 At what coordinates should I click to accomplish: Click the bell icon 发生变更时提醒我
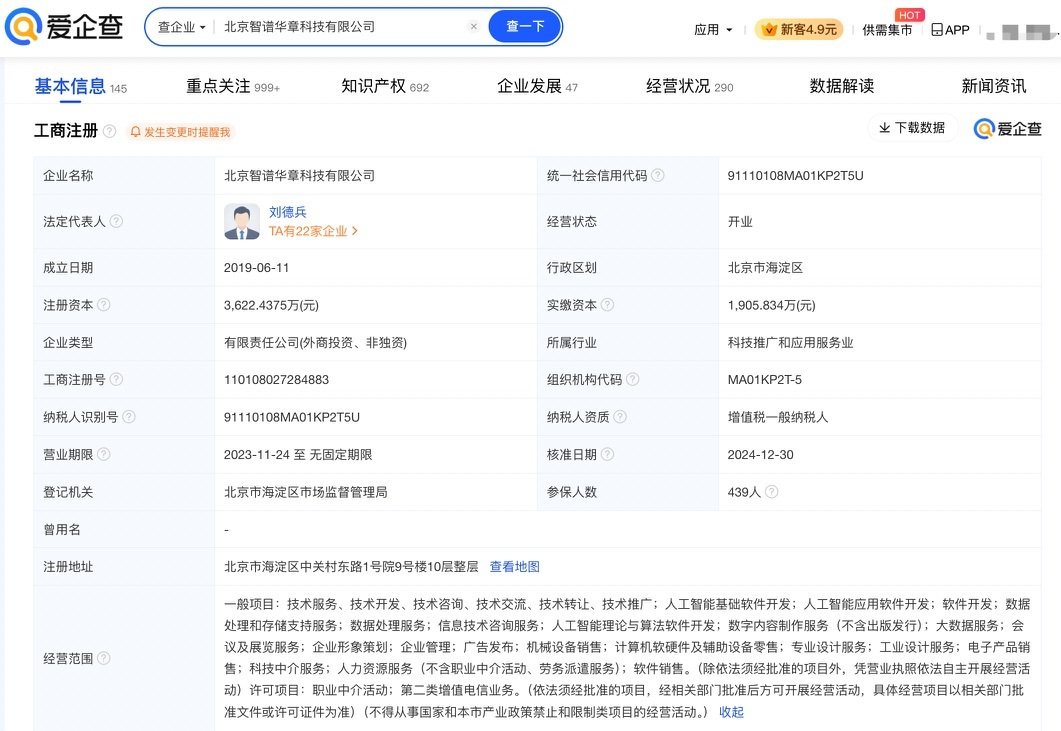coord(136,132)
